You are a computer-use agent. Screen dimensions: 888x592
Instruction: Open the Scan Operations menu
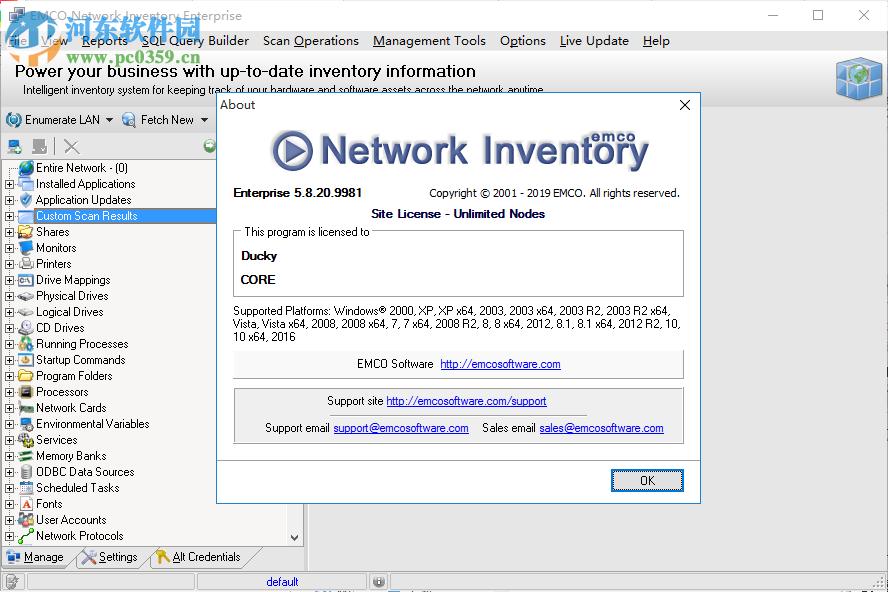point(310,41)
